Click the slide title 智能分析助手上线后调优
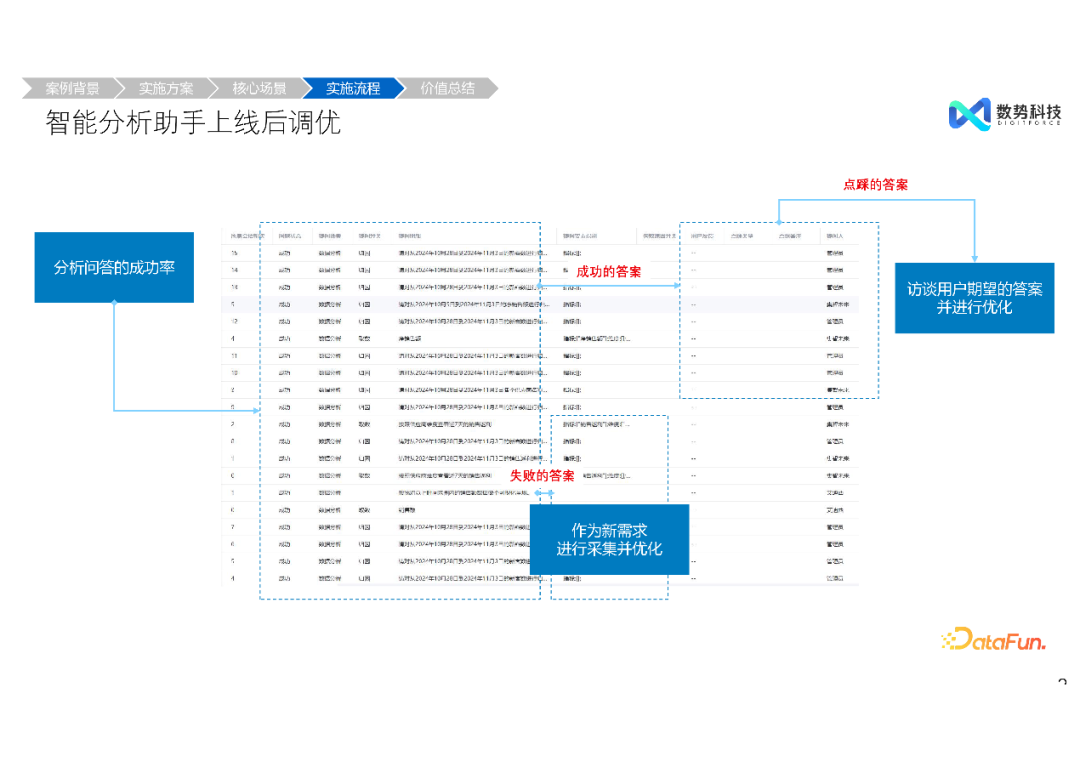1080x762 pixels. tap(190, 124)
